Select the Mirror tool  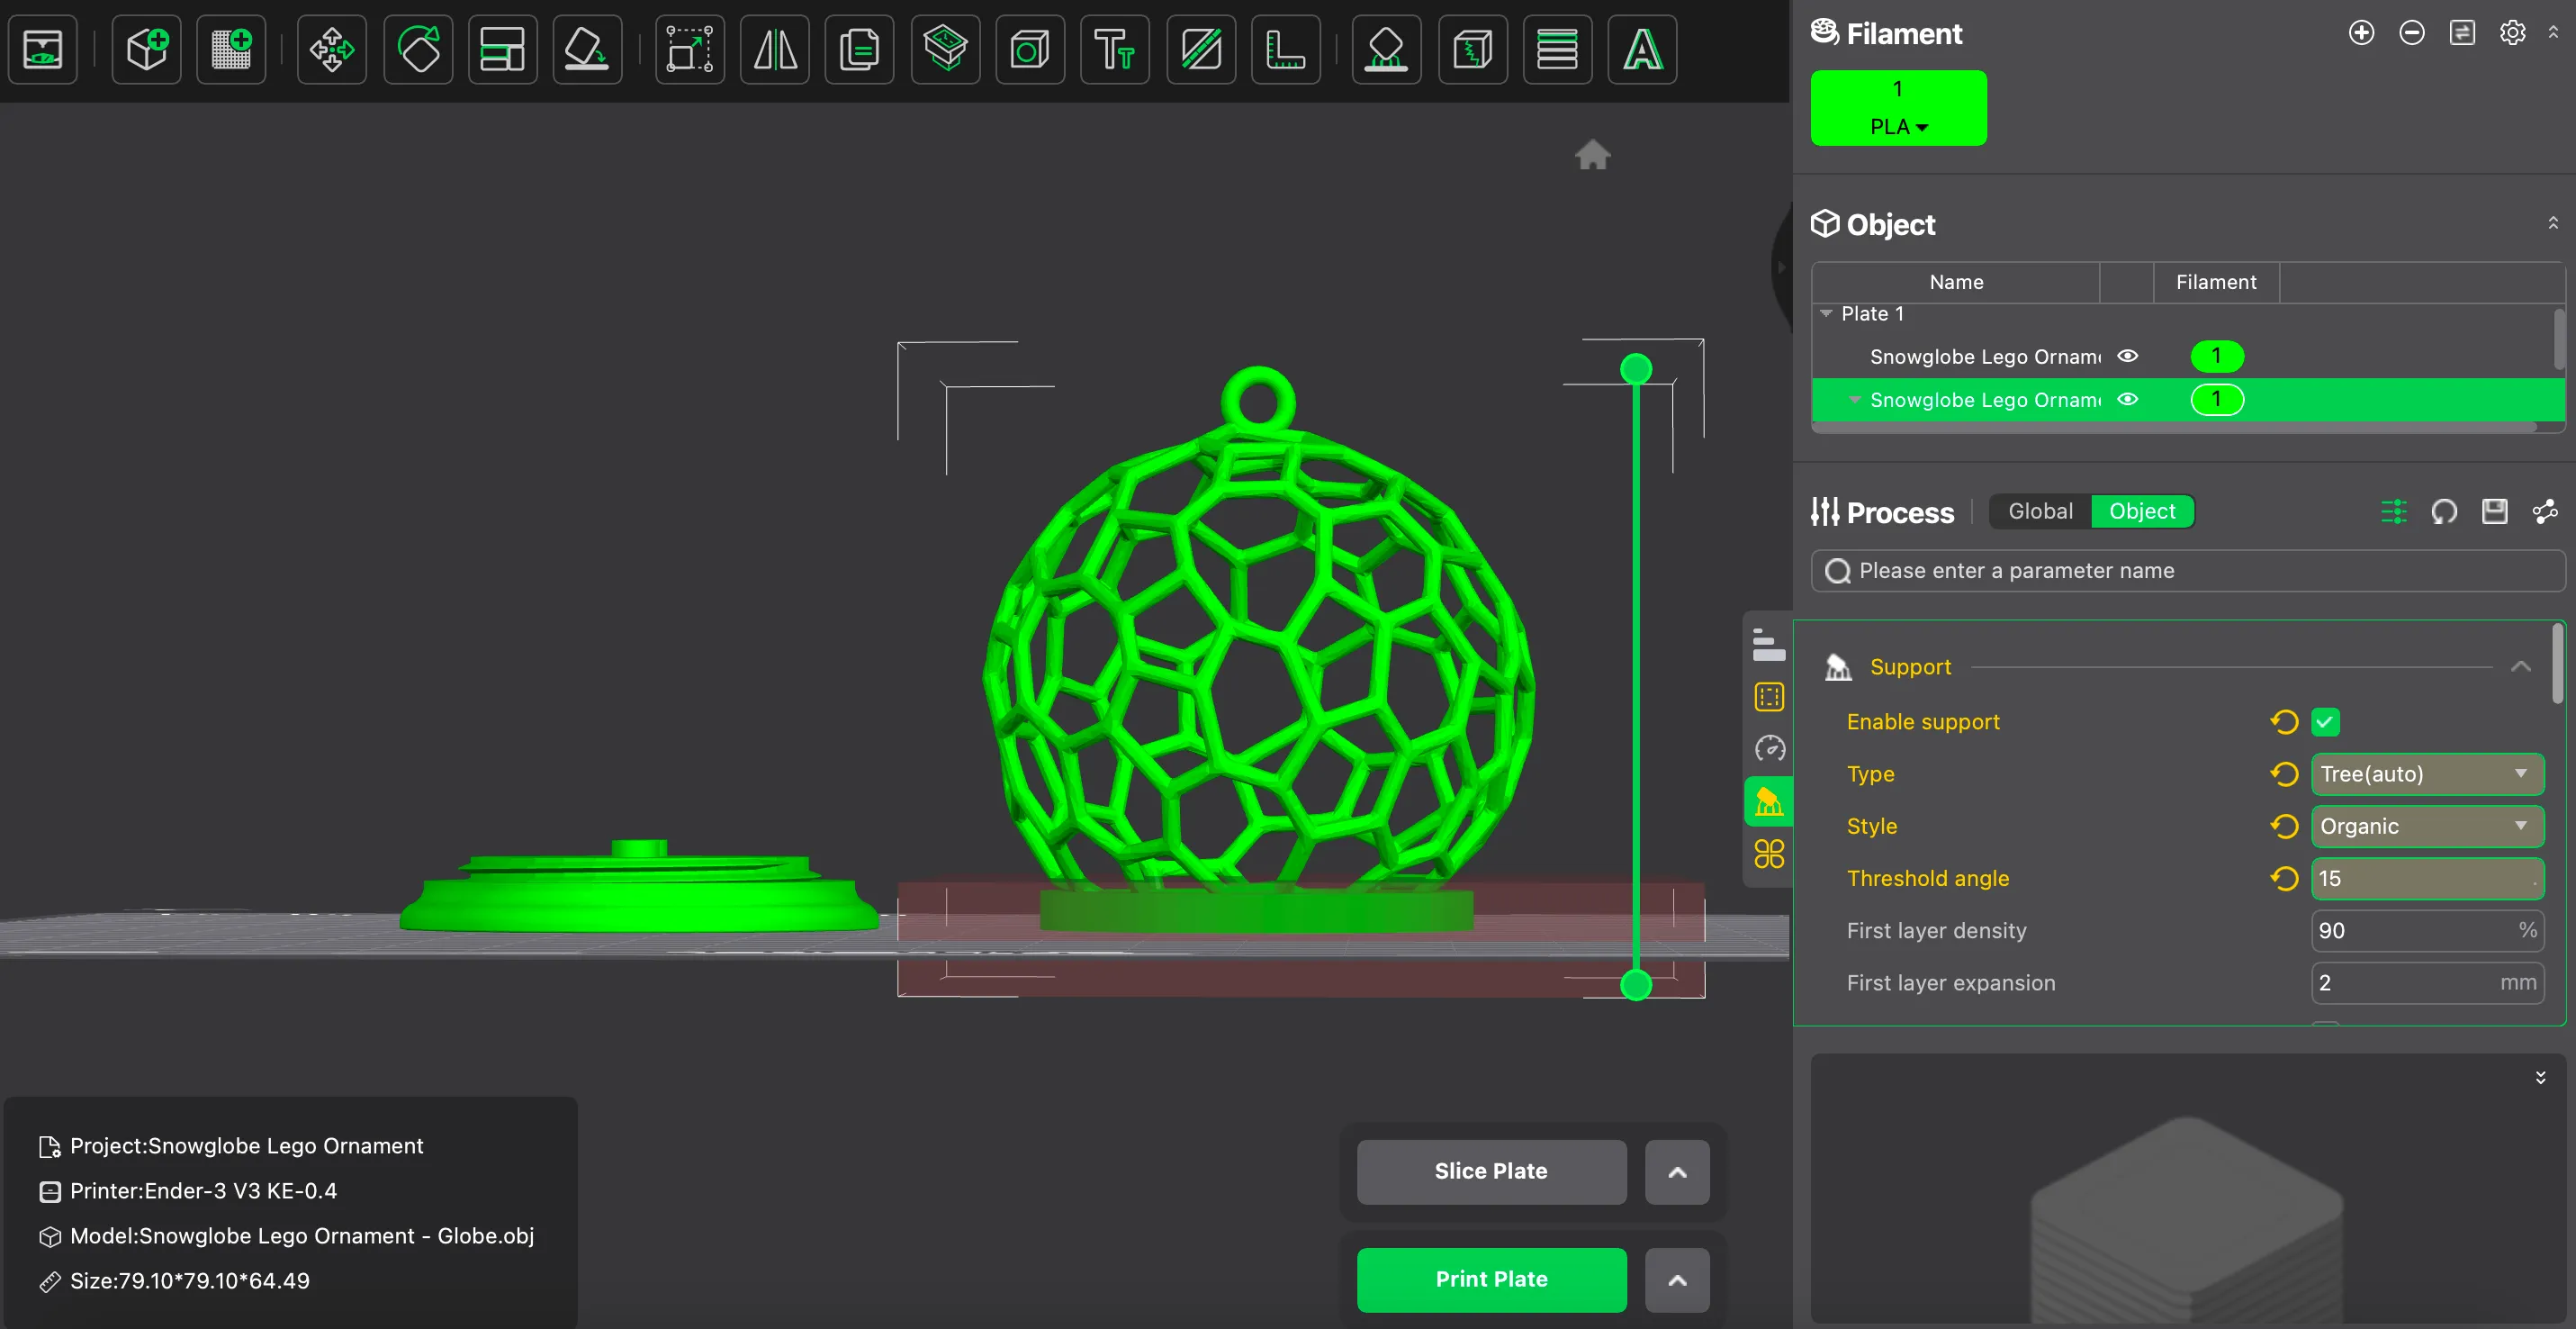click(775, 49)
